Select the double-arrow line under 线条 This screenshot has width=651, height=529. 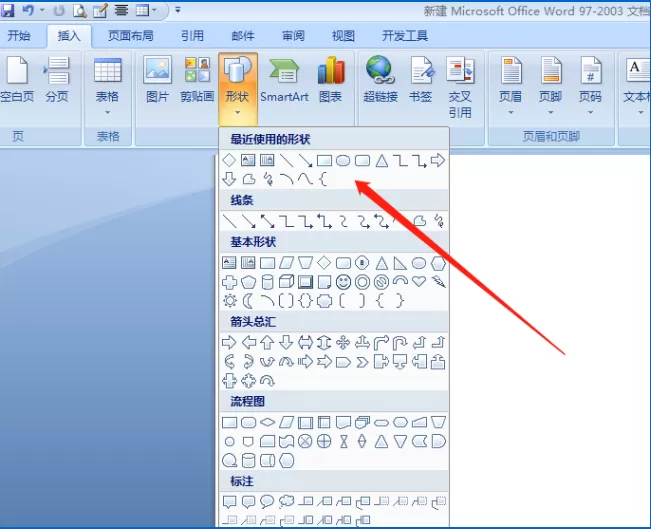[x=267, y=221]
